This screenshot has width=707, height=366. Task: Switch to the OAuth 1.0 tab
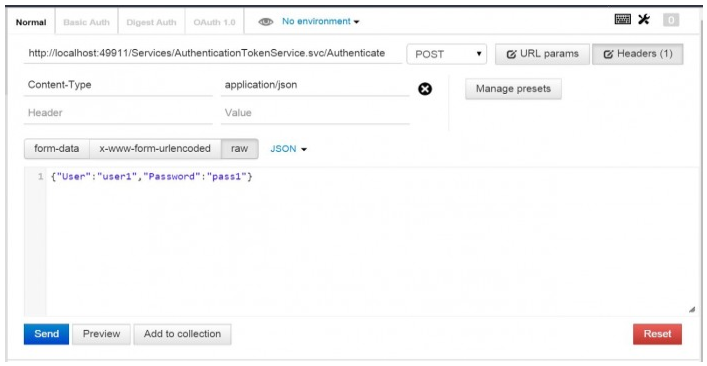215,22
